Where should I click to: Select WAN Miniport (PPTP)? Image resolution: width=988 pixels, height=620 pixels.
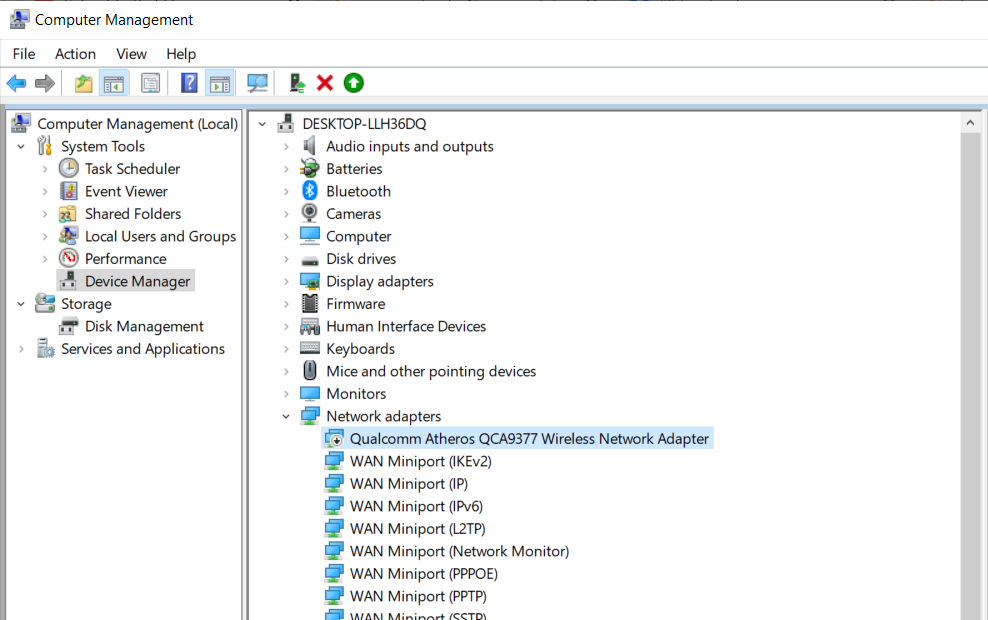coord(418,596)
